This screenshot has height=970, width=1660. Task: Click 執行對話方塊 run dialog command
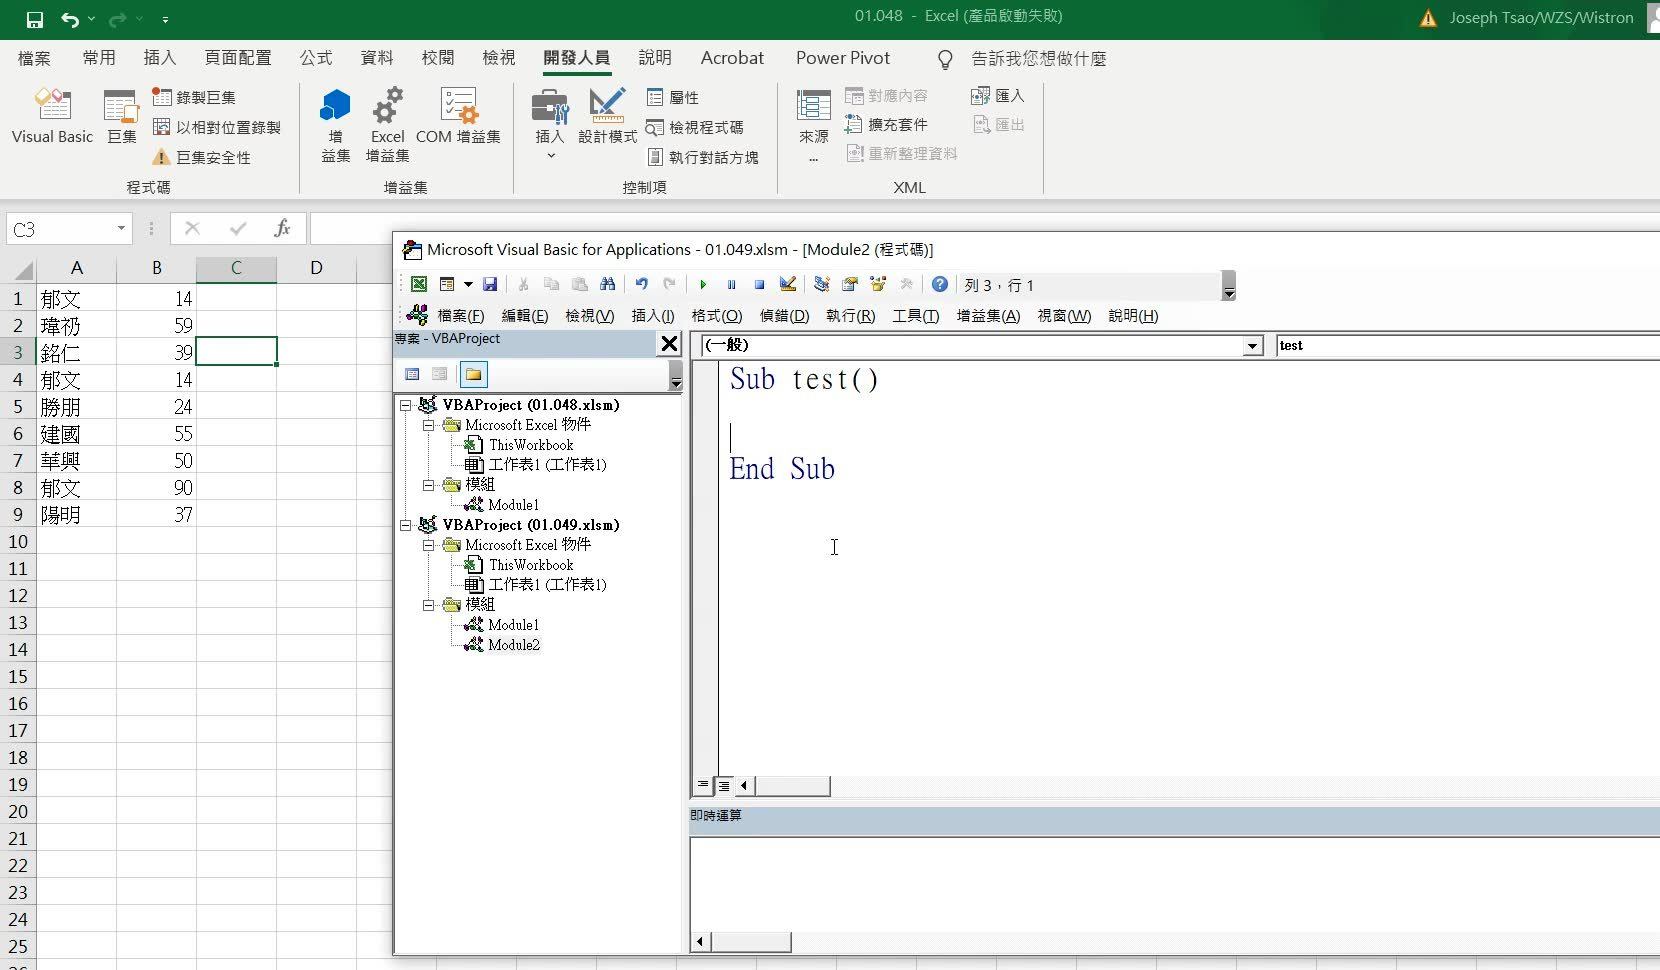pos(702,157)
